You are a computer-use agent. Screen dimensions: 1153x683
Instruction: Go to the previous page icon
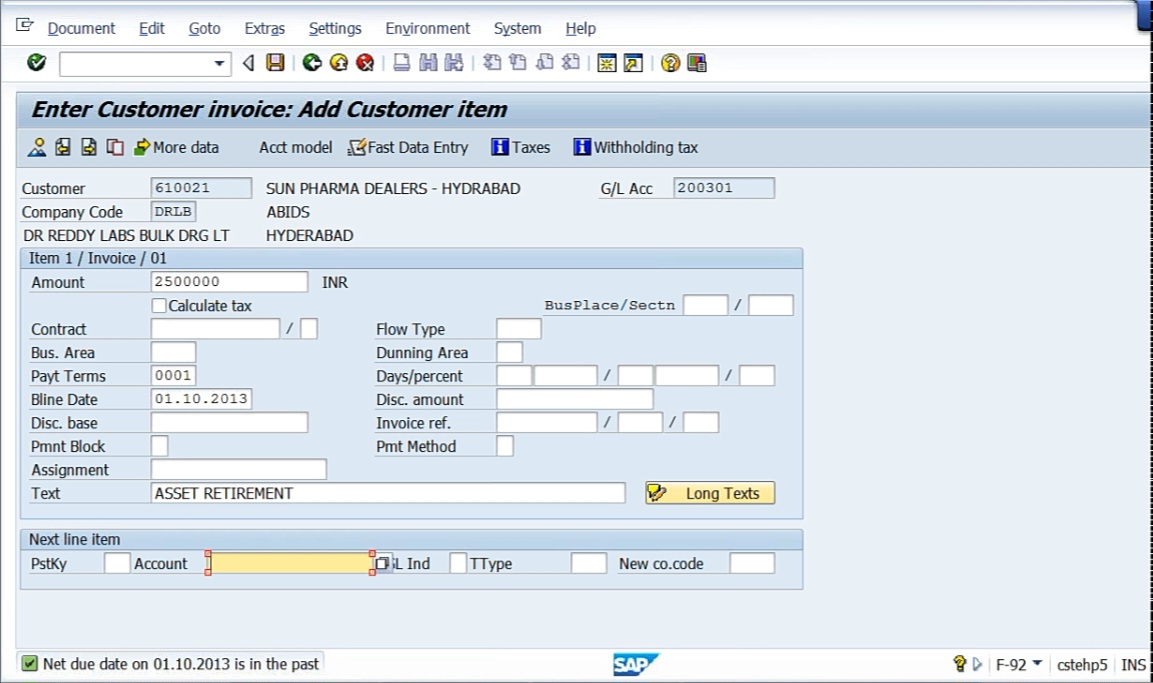[x=518, y=63]
